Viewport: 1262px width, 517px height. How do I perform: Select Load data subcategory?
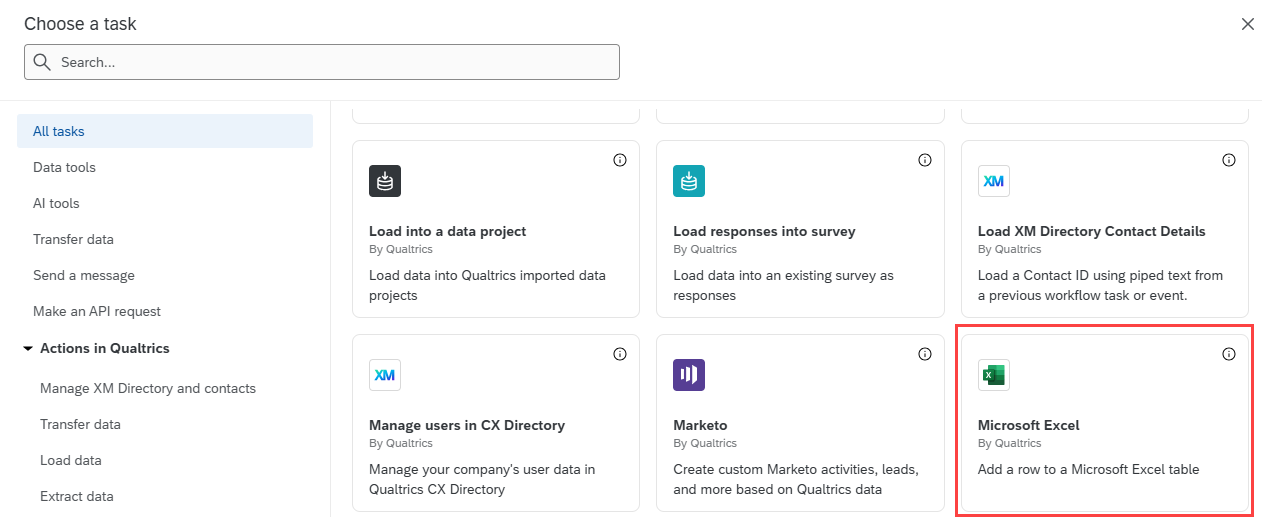(x=71, y=460)
